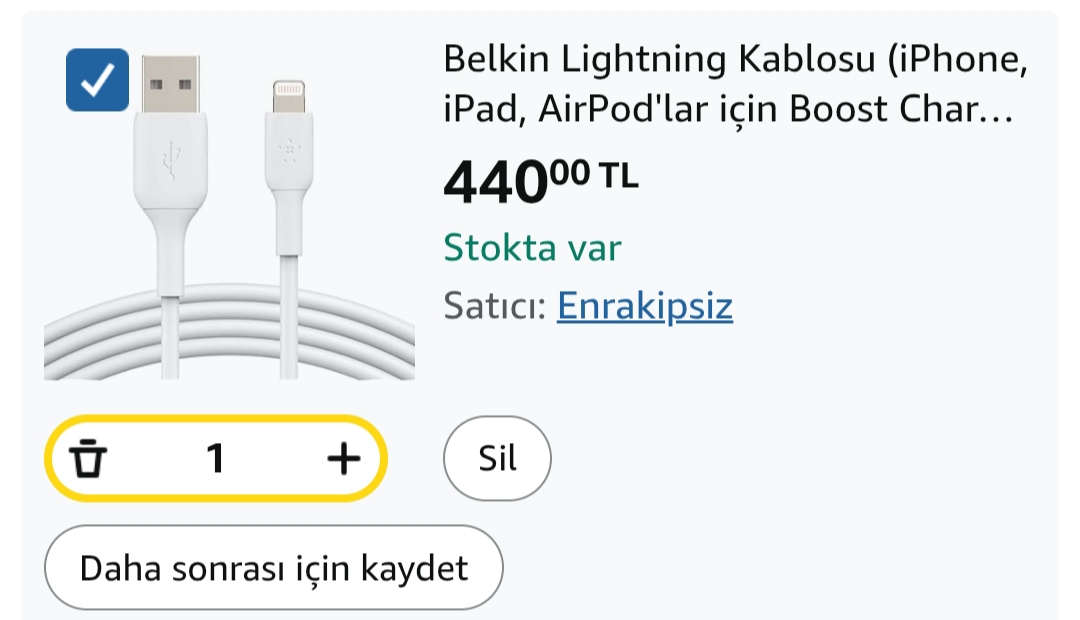Click the white checkmark inside blue box

point(97,80)
